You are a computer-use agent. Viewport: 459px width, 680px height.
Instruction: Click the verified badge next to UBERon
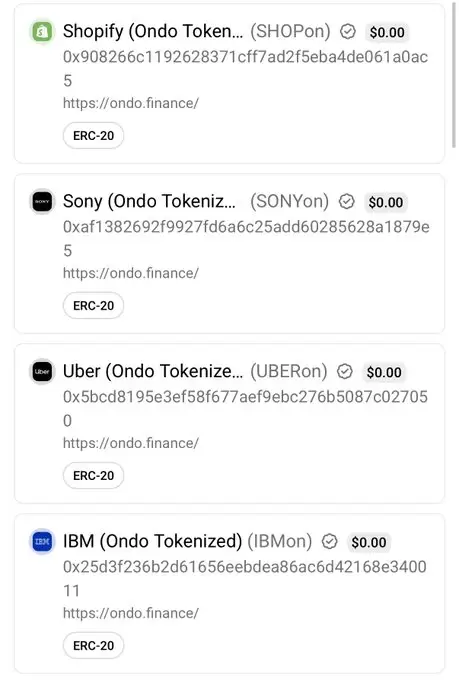pyautogui.click(x=344, y=371)
